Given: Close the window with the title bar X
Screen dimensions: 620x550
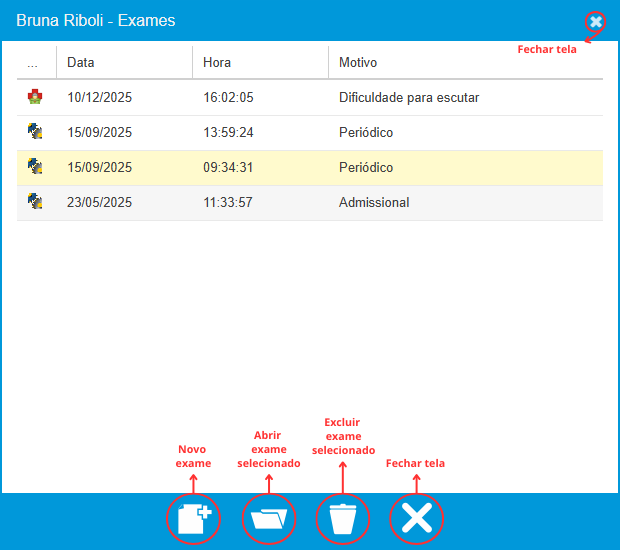Looking at the screenshot, I should (596, 21).
